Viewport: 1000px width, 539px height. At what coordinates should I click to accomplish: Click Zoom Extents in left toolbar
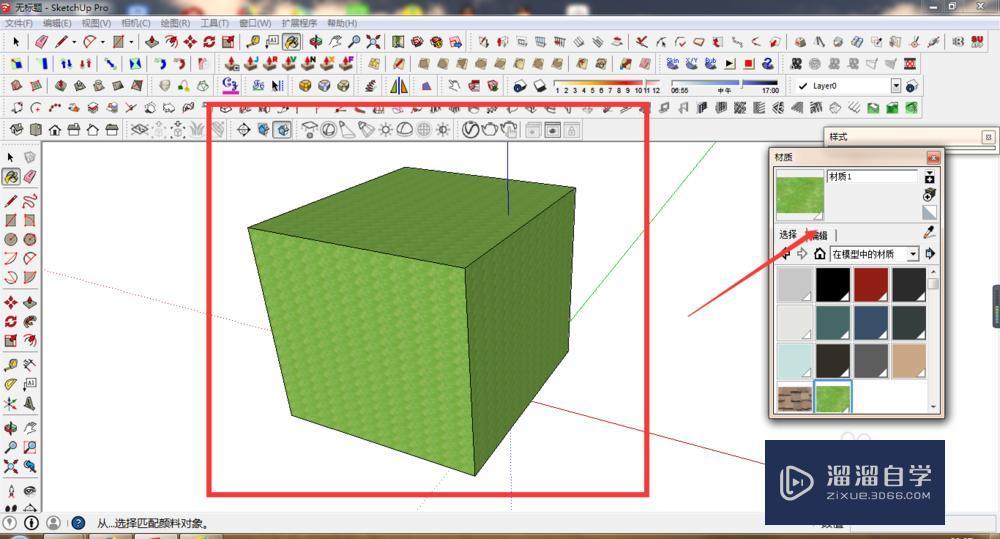click(x=11, y=466)
